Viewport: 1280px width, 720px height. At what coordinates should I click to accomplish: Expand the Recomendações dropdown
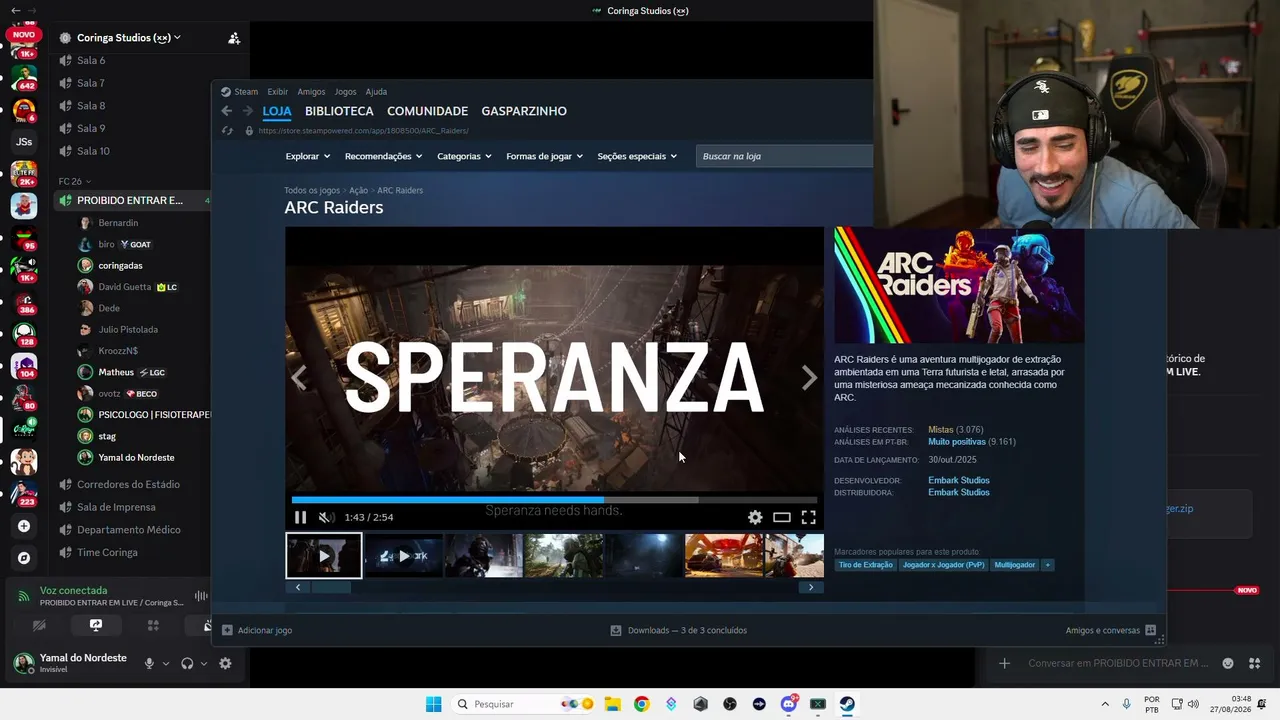[383, 156]
